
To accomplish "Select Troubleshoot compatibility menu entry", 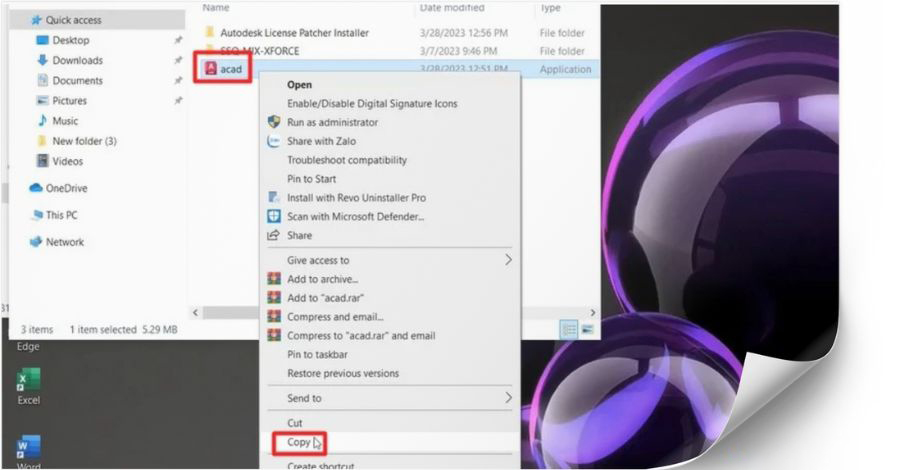I will (346, 160).
